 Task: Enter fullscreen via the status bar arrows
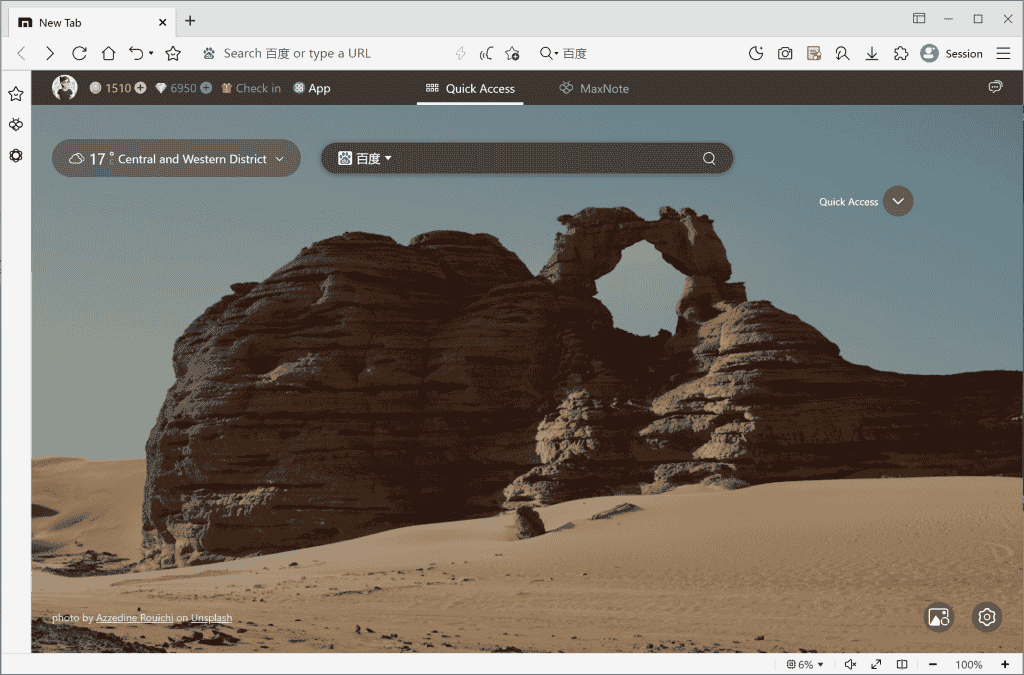(875, 664)
